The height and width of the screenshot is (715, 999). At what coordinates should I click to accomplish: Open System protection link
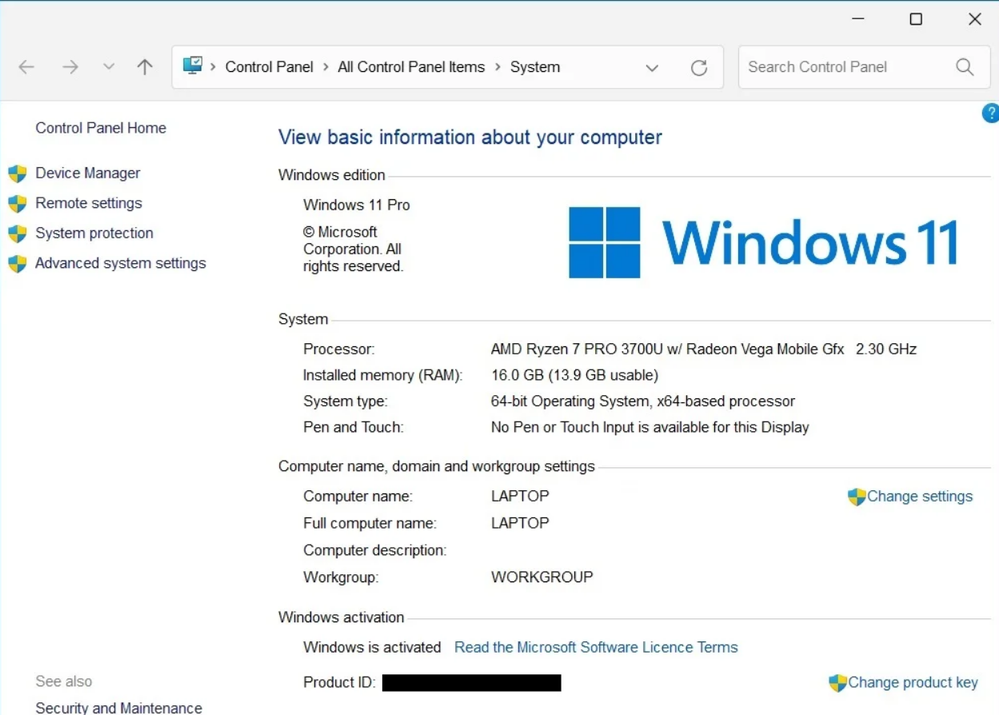point(94,233)
